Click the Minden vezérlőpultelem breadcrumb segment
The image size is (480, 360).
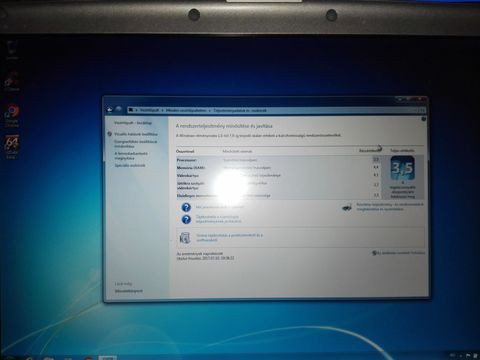click(186, 110)
